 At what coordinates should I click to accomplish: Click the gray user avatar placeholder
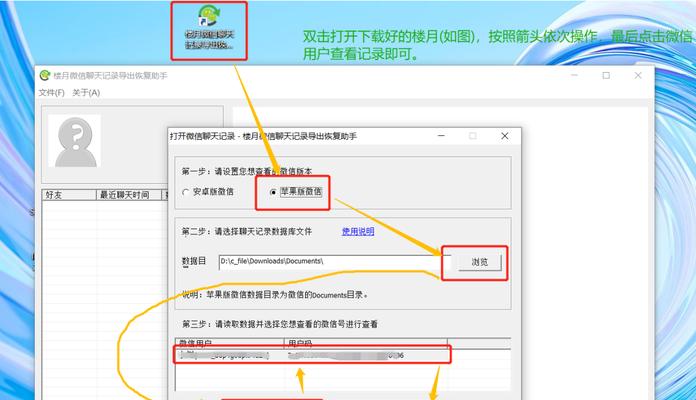pos(75,141)
